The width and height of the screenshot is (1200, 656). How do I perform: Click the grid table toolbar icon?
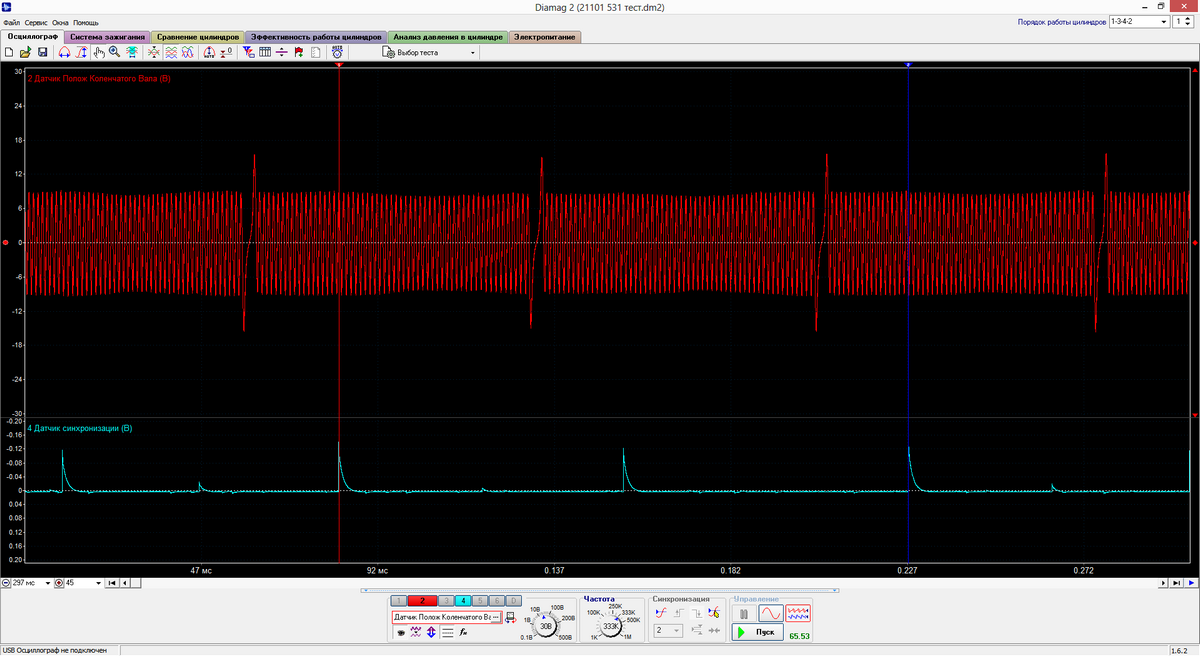(265, 52)
